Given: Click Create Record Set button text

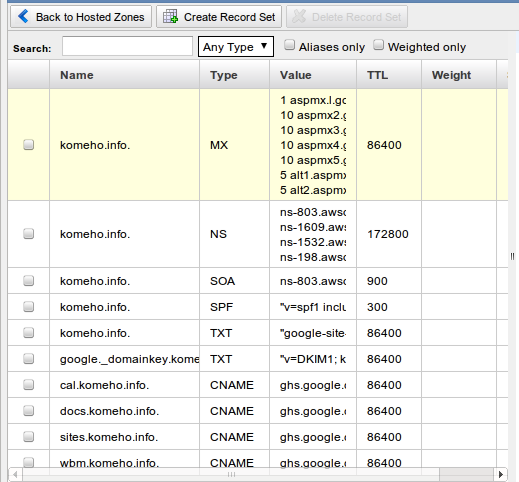Looking at the screenshot, I should [x=229, y=17].
